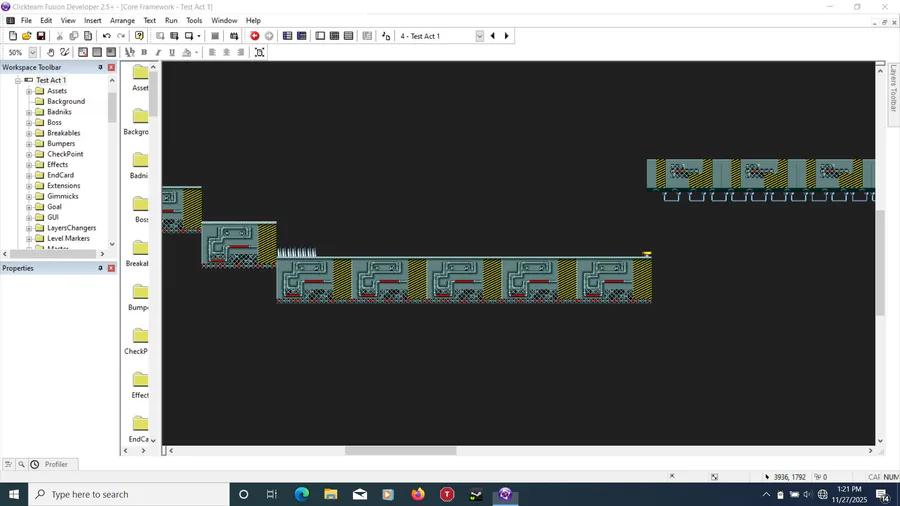Open the 50% zoom level dropdown
The height and width of the screenshot is (506, 900).
pyautogui.click(x=33, y=52)
